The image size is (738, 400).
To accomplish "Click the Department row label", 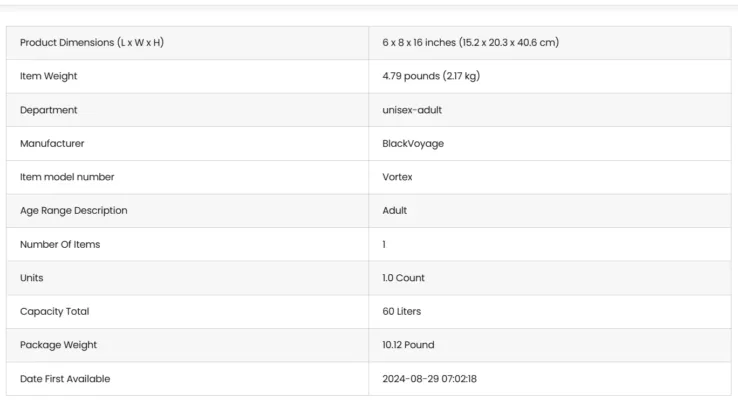I will [49, 110].
